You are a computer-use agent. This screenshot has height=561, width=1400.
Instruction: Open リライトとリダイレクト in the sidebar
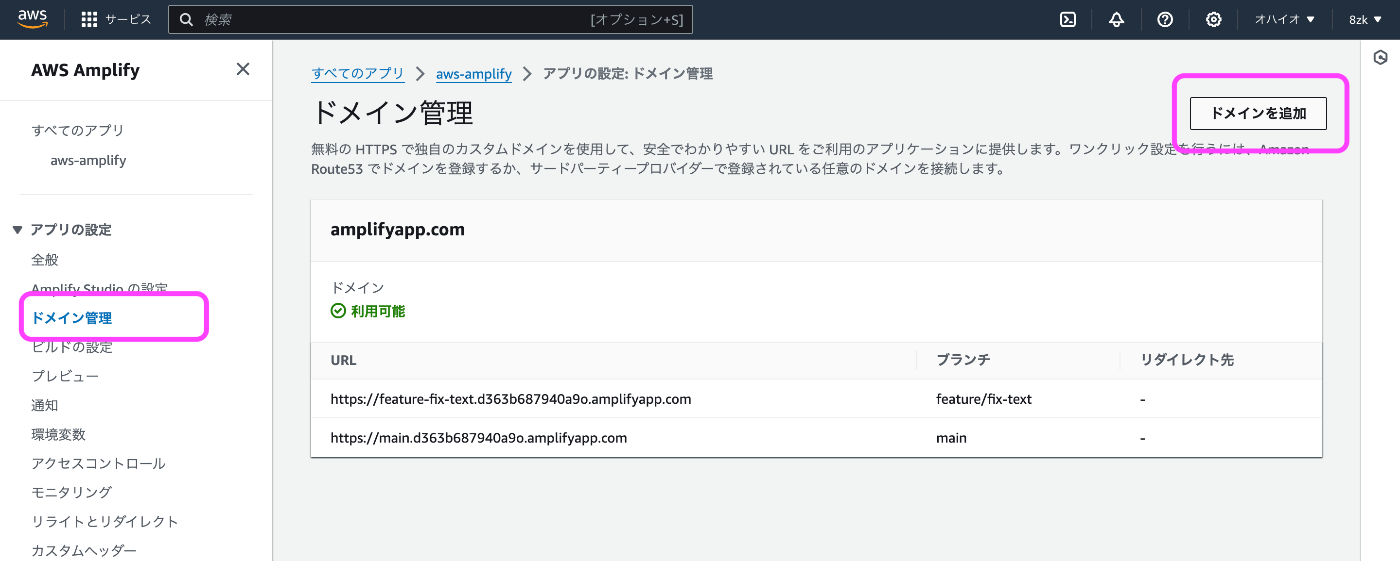click(105, 521)
